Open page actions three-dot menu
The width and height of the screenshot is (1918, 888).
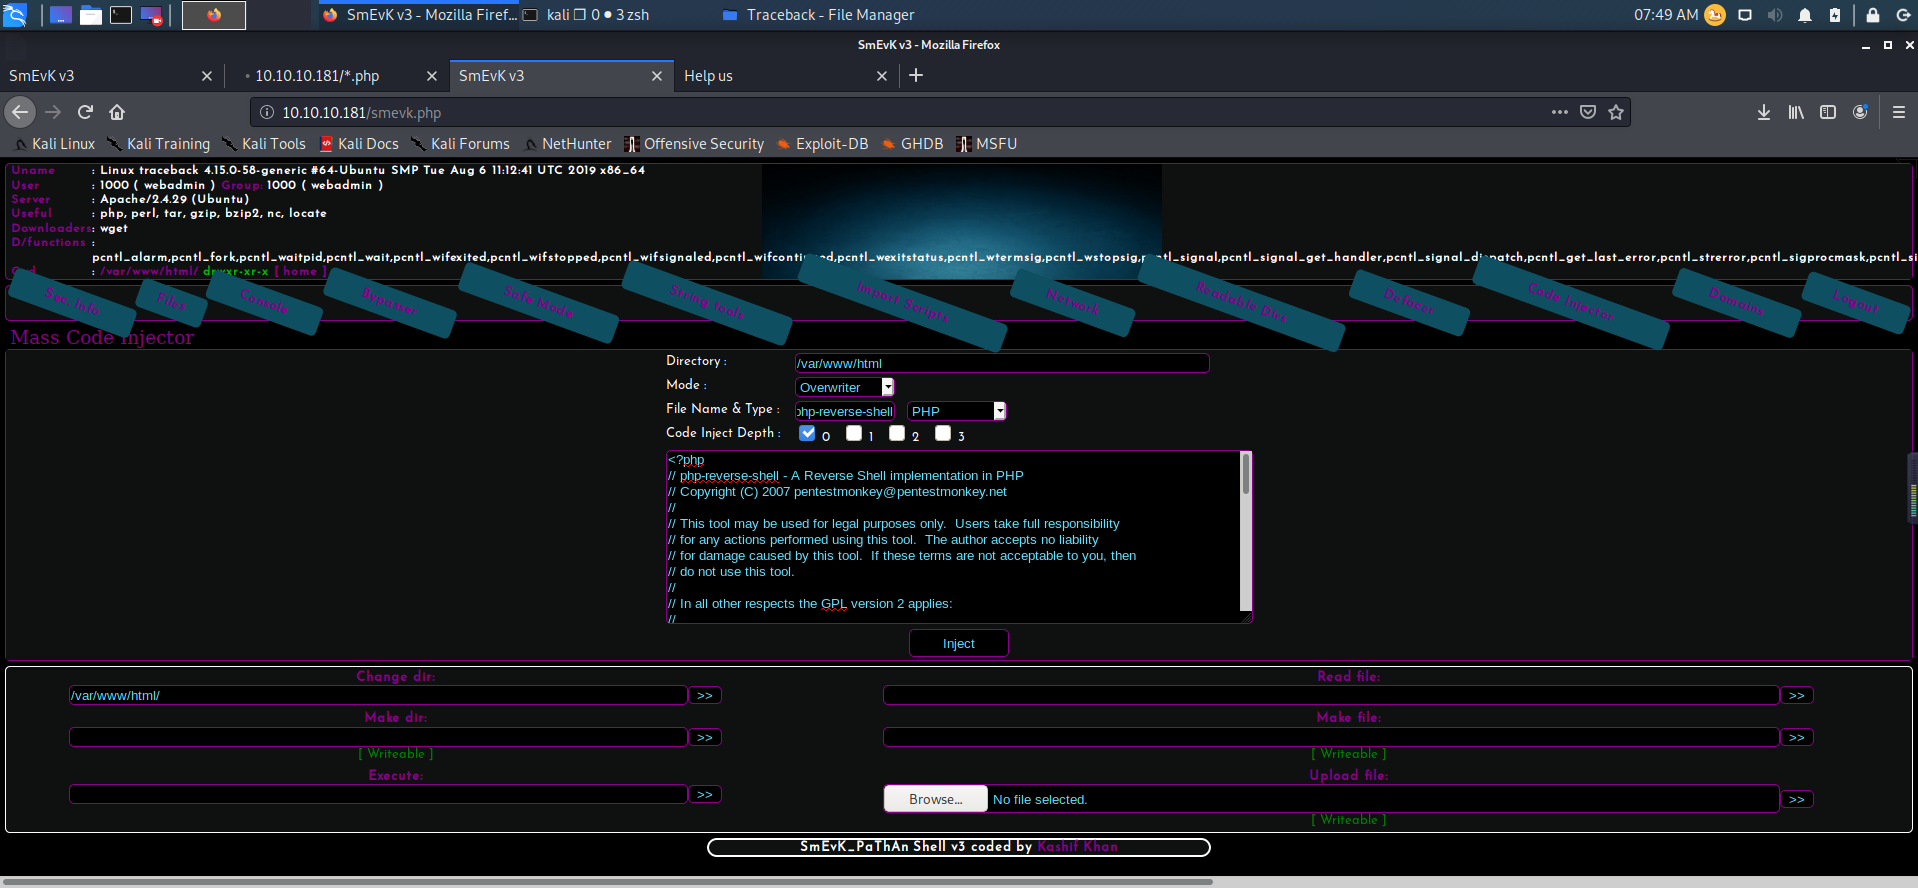coord(1559,112)
